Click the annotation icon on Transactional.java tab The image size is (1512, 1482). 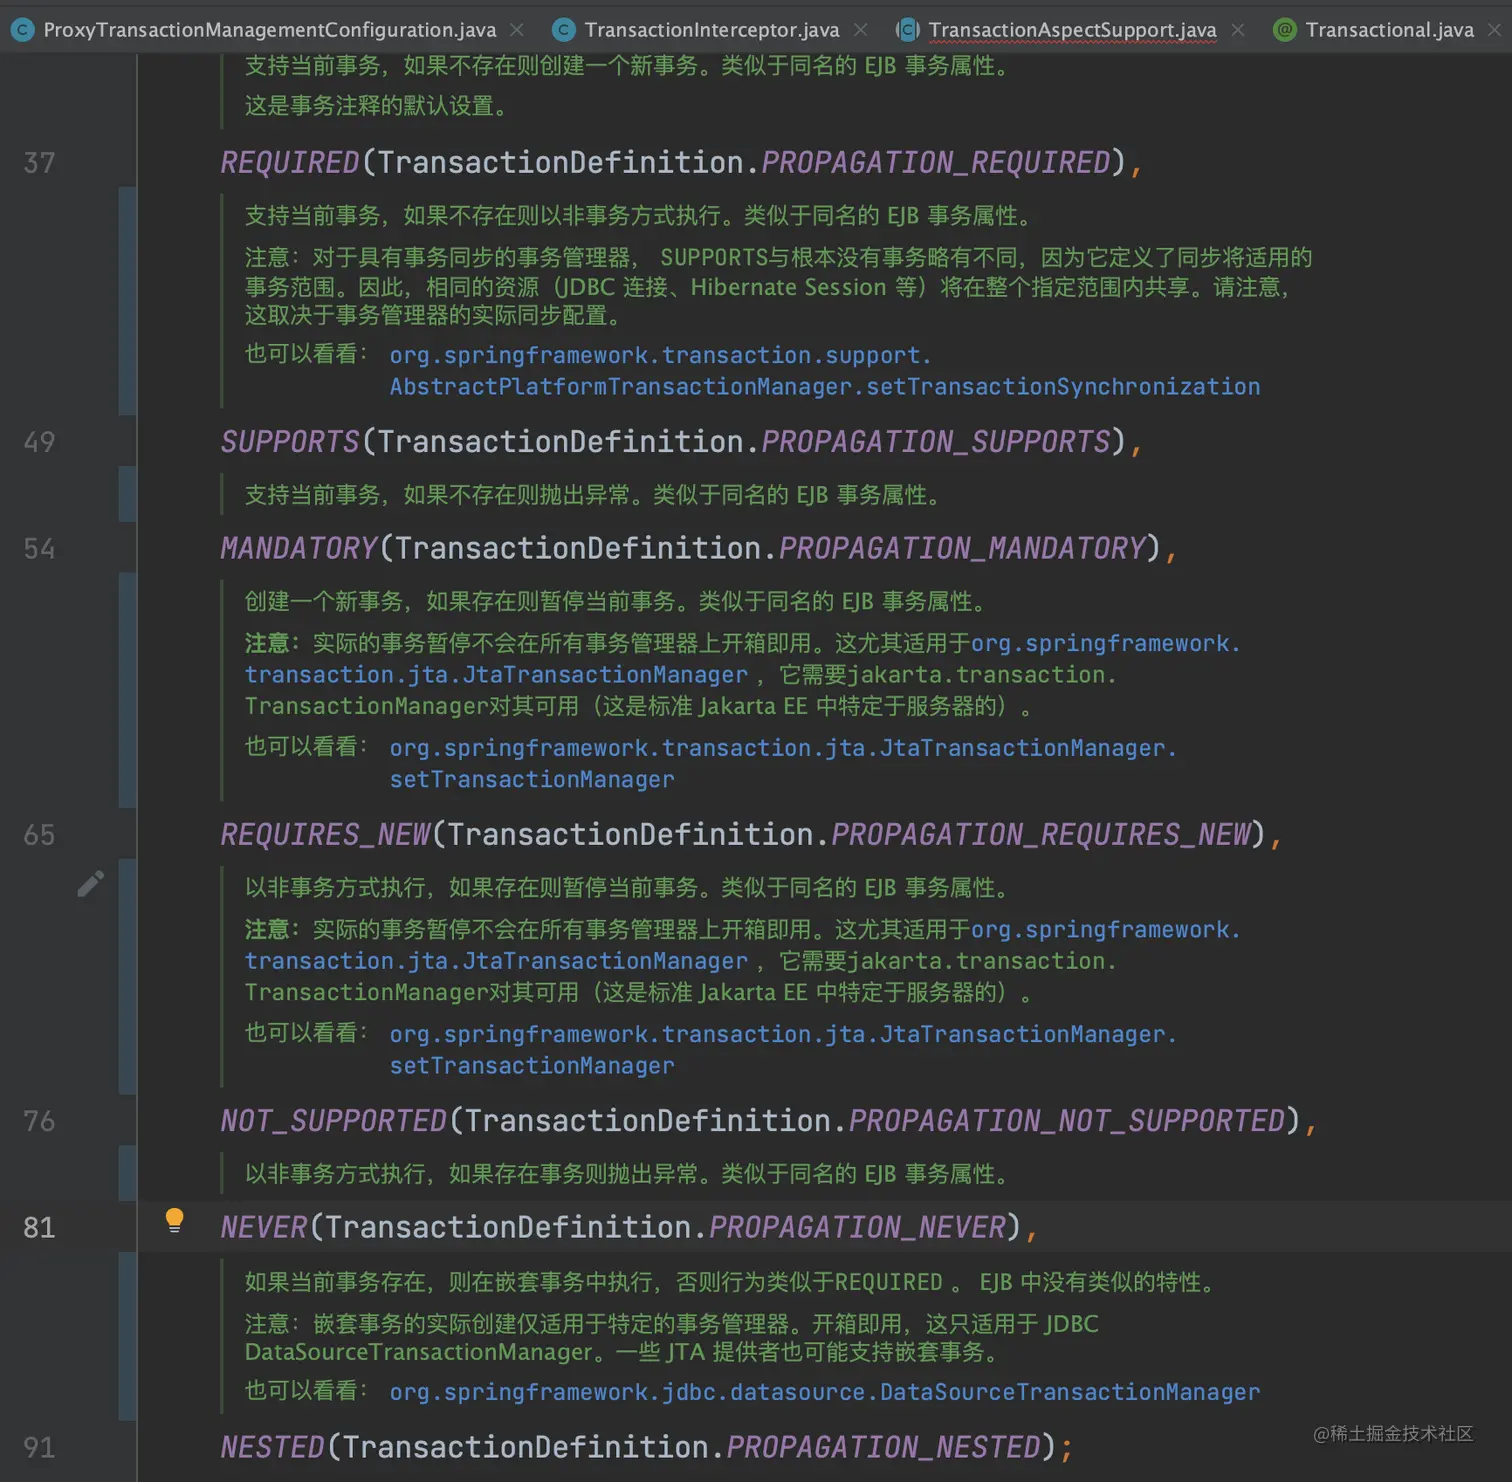tap(1285, 30)
